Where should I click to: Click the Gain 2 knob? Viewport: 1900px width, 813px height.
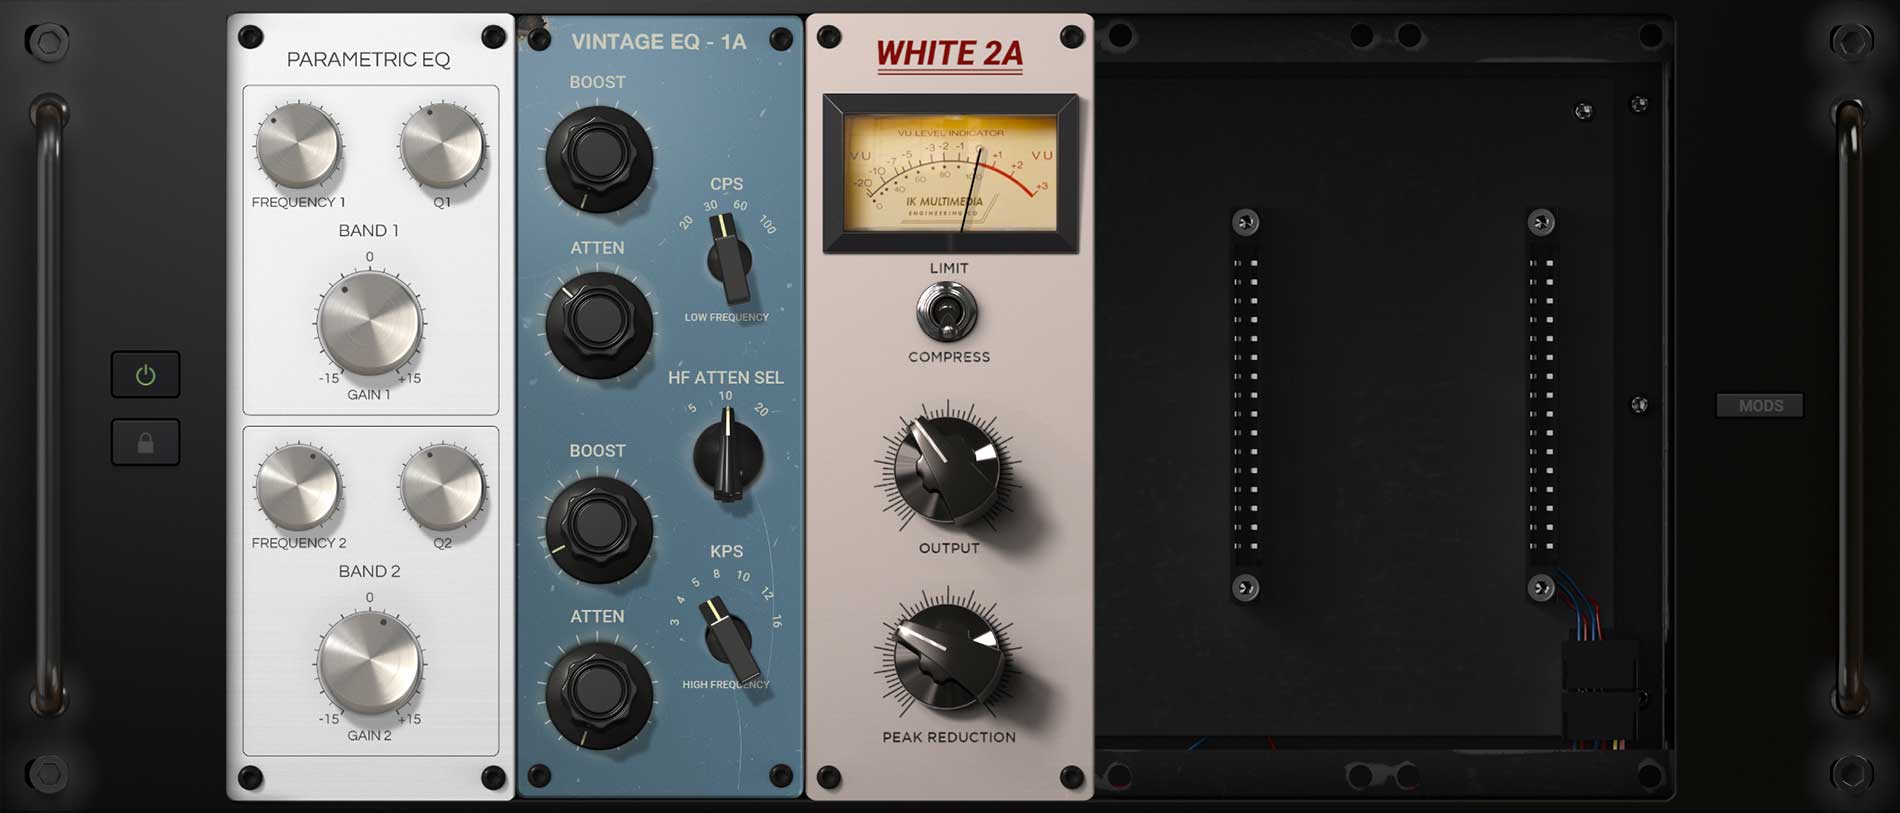click(x=369, y=663)
